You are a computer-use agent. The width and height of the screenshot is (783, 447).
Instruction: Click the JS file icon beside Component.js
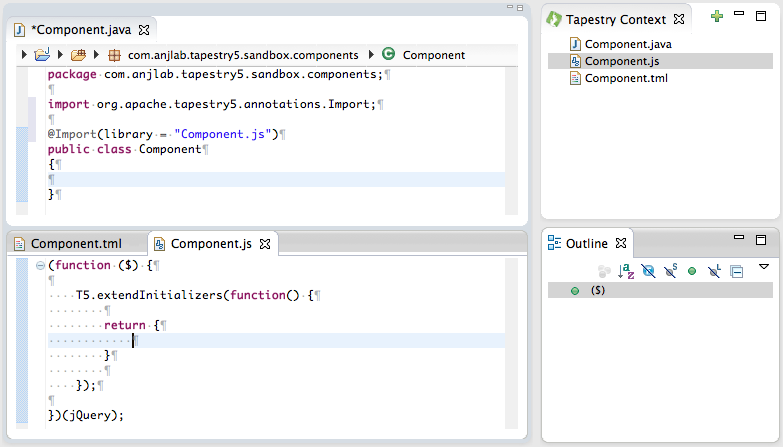[x=575, y=61]
